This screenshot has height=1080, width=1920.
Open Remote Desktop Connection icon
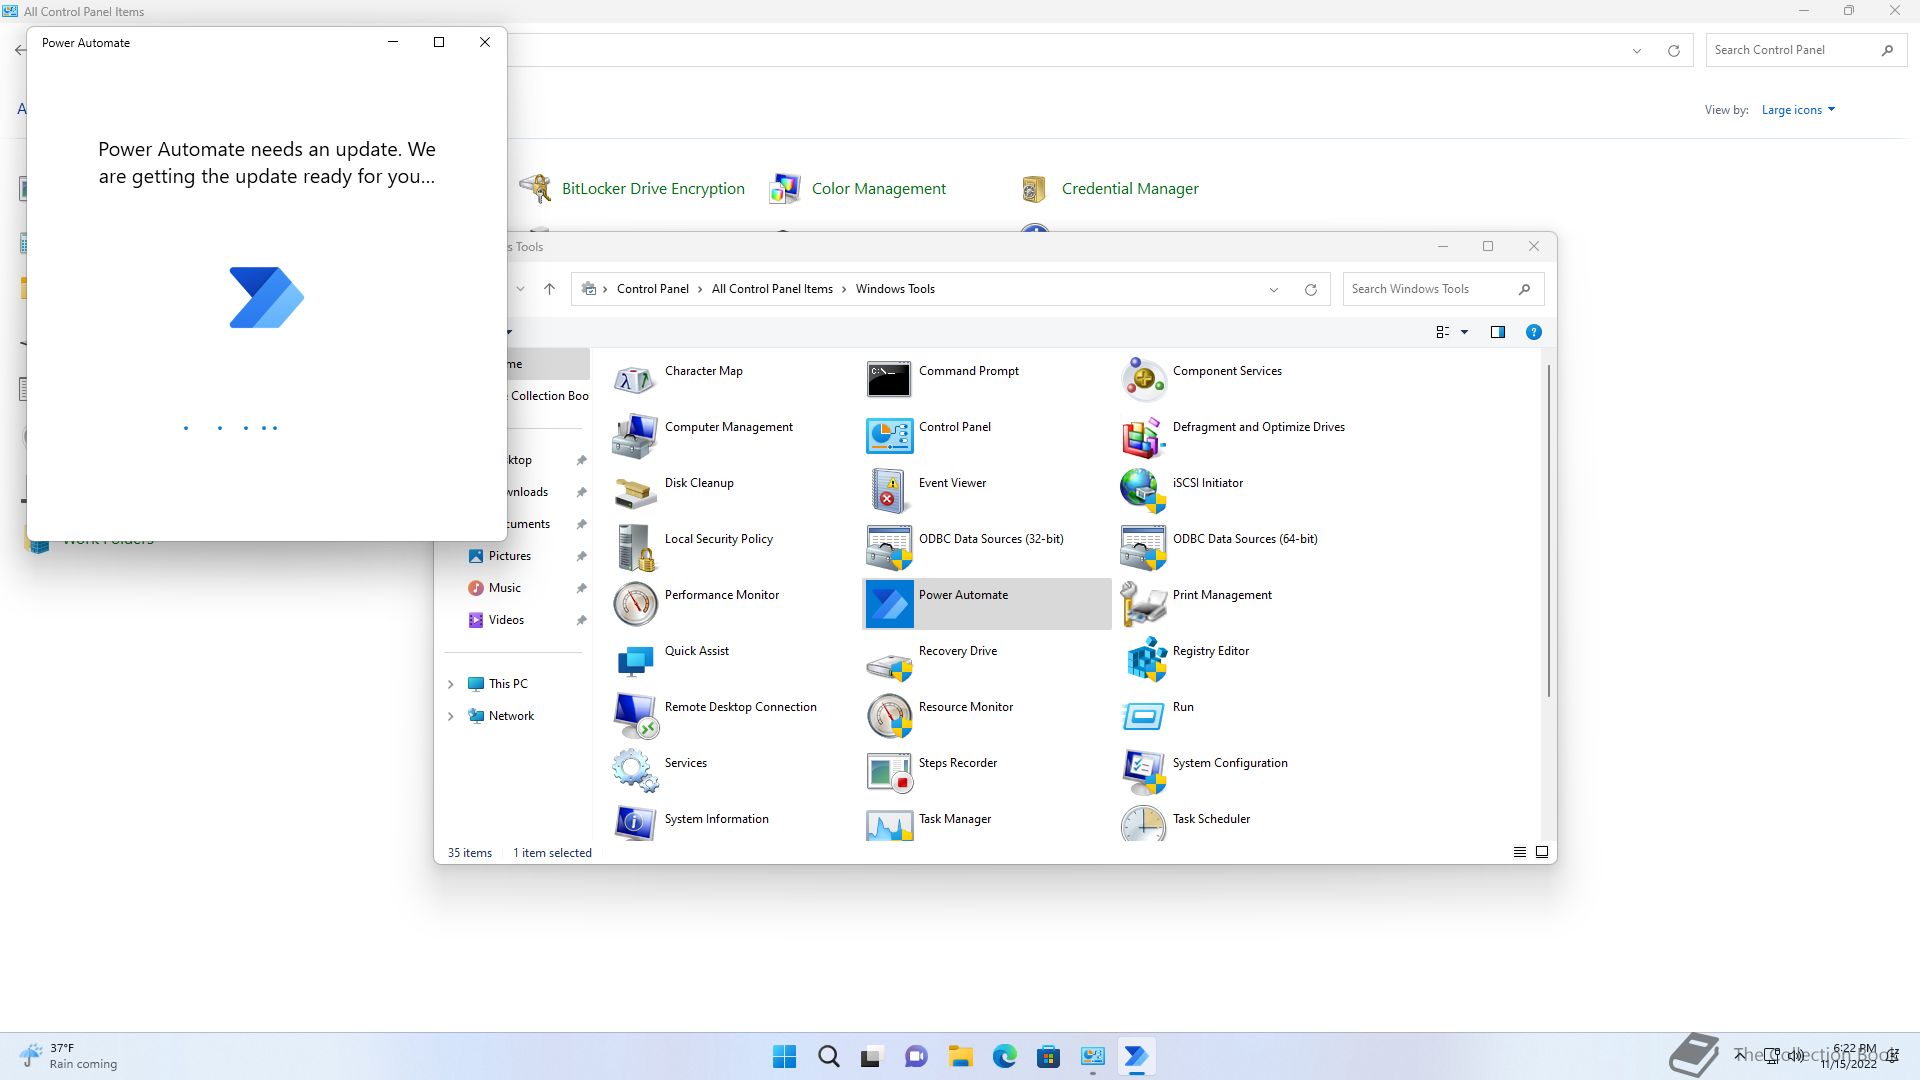[x=635, y=716]
